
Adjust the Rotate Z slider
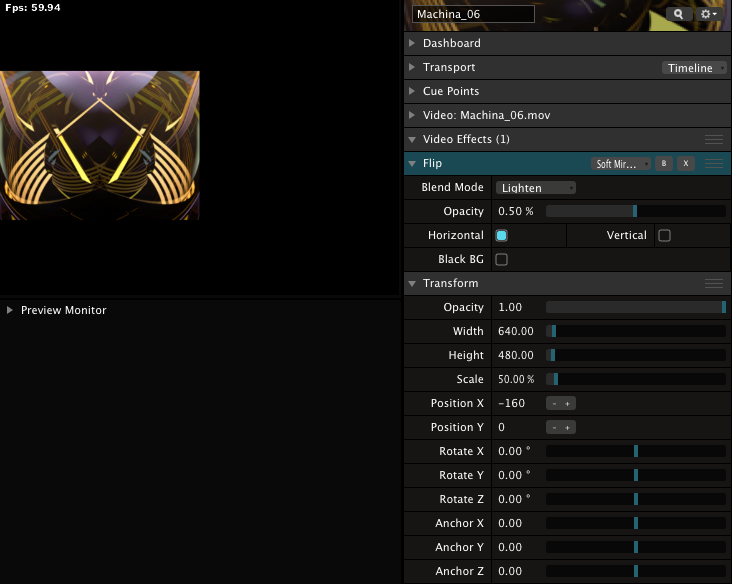(635, 499)
